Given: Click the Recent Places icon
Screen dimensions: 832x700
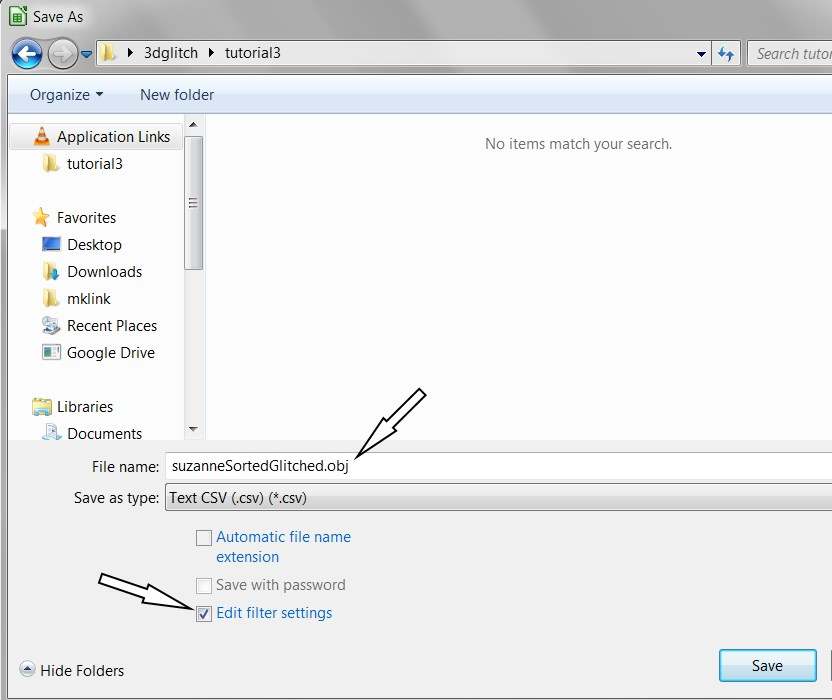Looking at the screenshot, I should 51,325.
